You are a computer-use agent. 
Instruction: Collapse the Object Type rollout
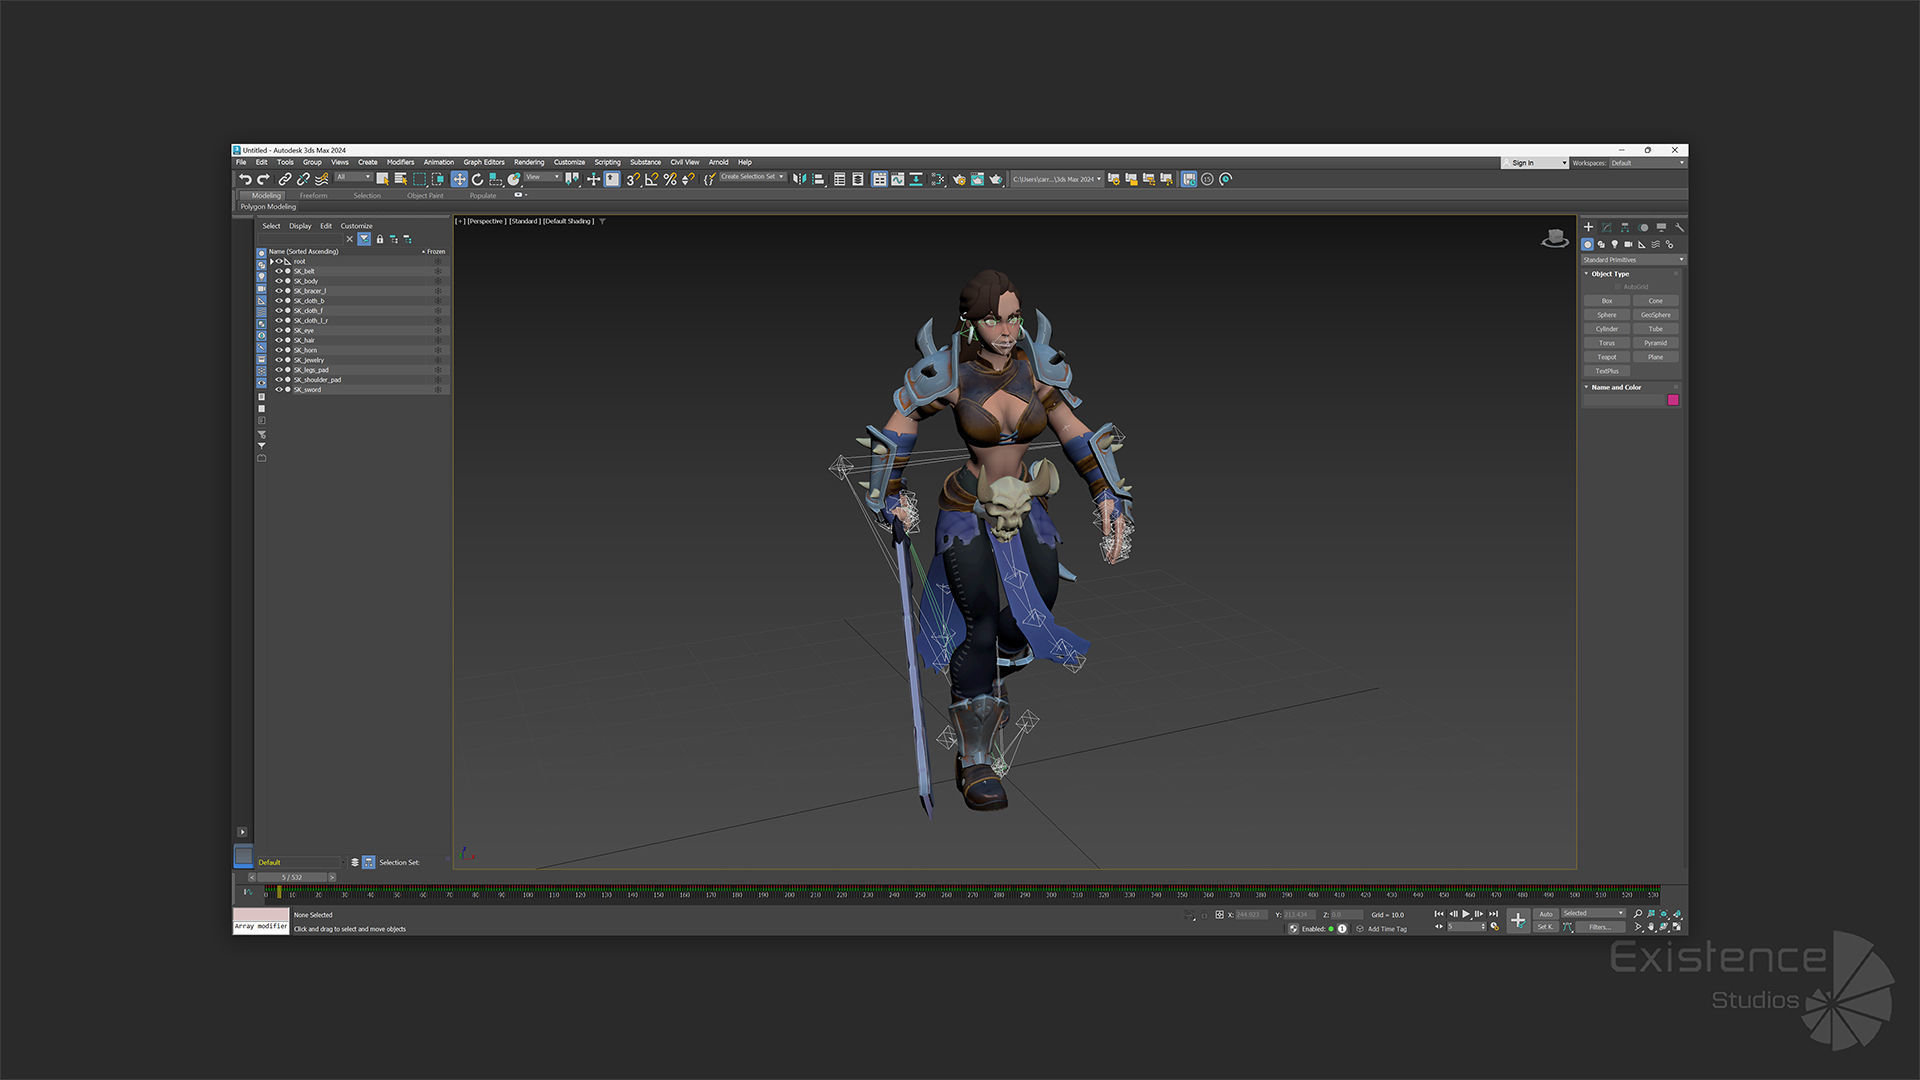pos(1610,274)
